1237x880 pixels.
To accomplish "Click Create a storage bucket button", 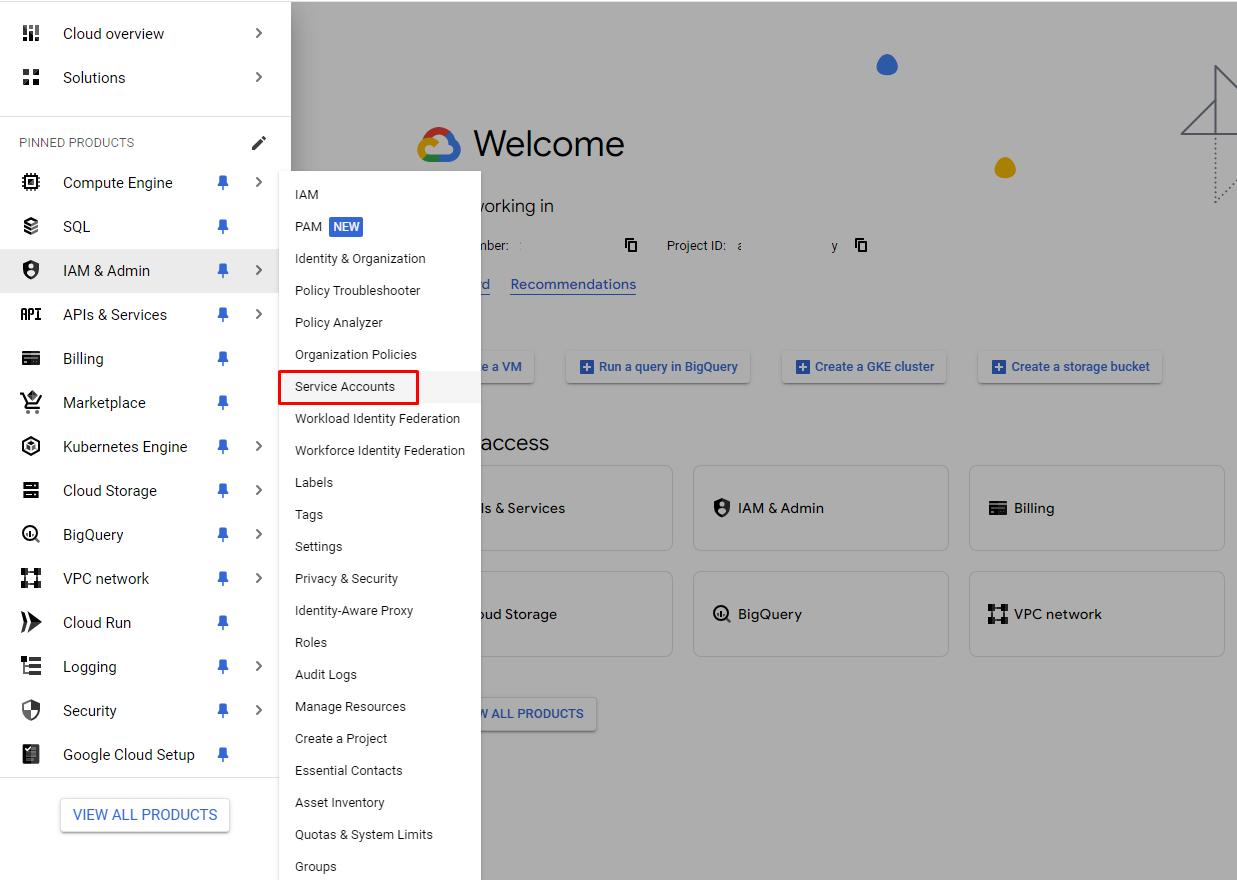I will pyautogui.click(x=1070, y=367).
